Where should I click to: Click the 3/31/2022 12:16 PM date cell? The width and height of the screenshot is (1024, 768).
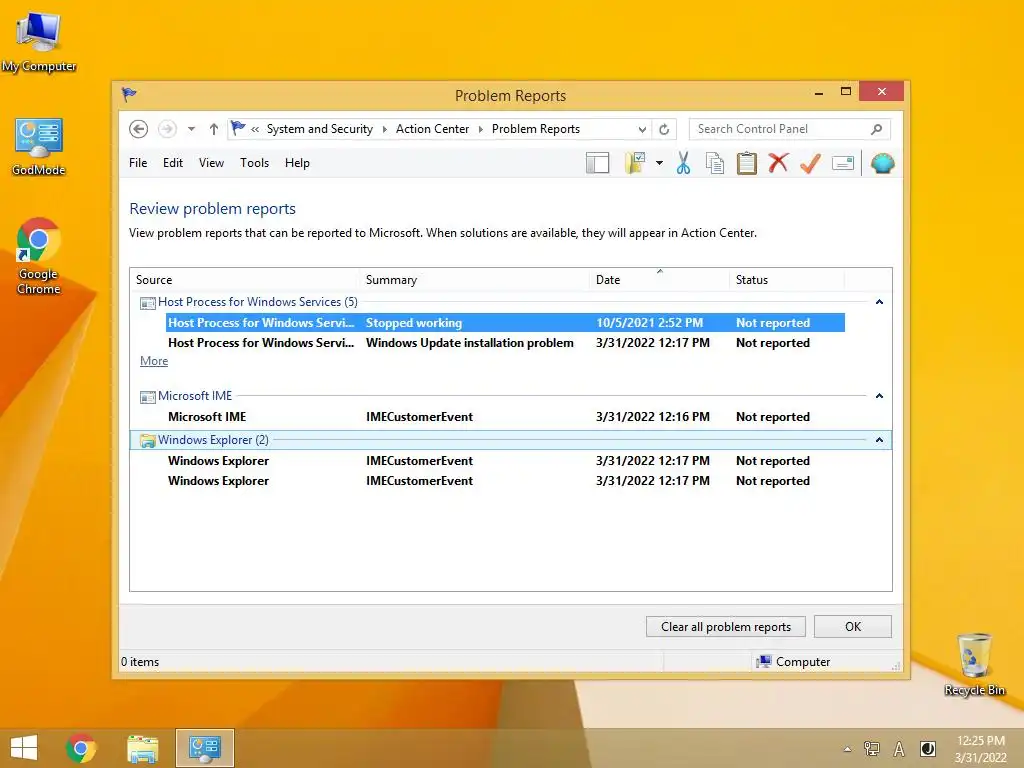652,417
